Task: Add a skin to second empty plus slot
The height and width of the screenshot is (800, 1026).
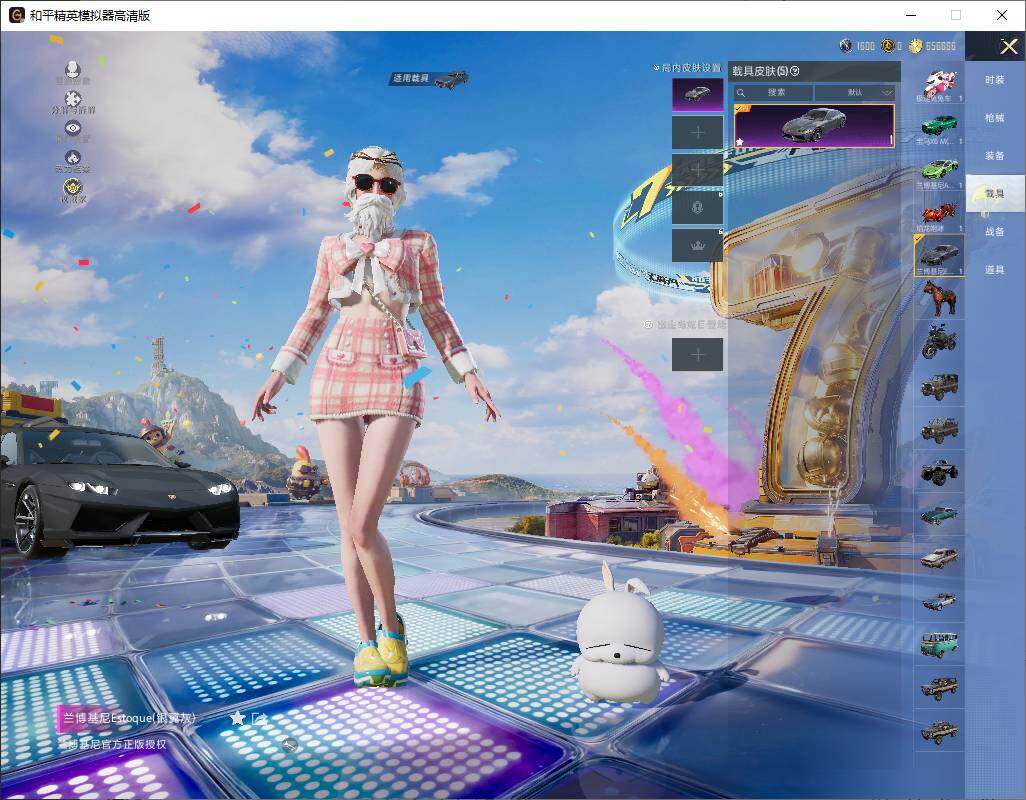Action: (x=698, y=170)
